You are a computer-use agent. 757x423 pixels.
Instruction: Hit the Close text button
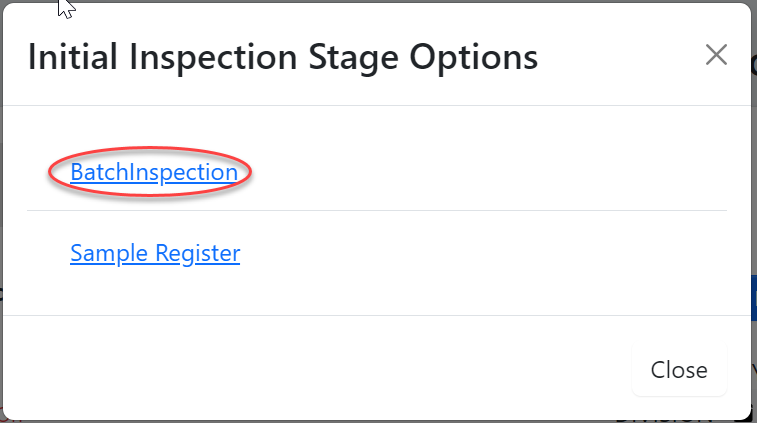coord(679,370)
